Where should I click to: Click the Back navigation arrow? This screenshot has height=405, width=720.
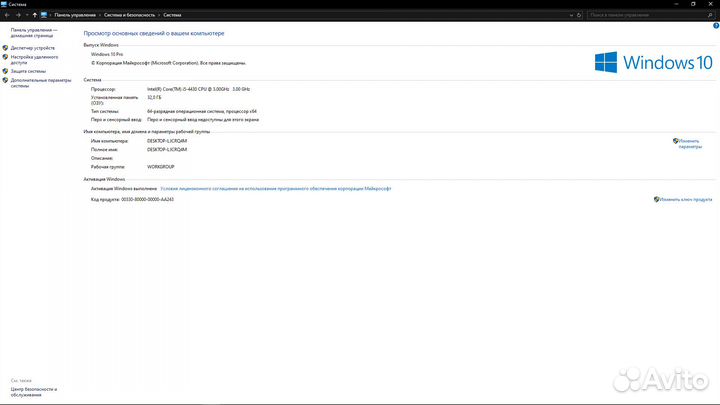pyautogui.click(x=6, y=15)
